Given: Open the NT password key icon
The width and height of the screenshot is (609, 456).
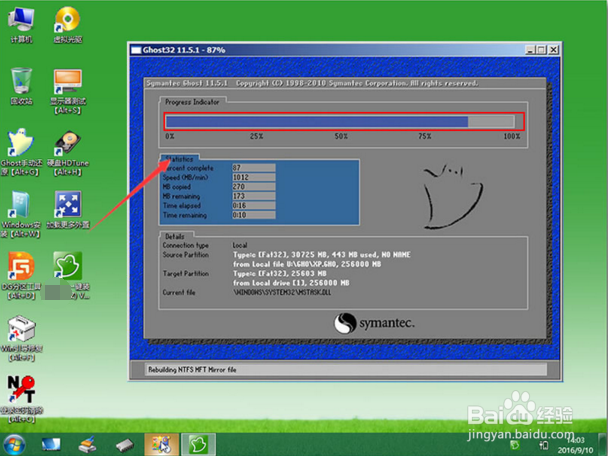Looking at the screenshot, I should [21, 399].
